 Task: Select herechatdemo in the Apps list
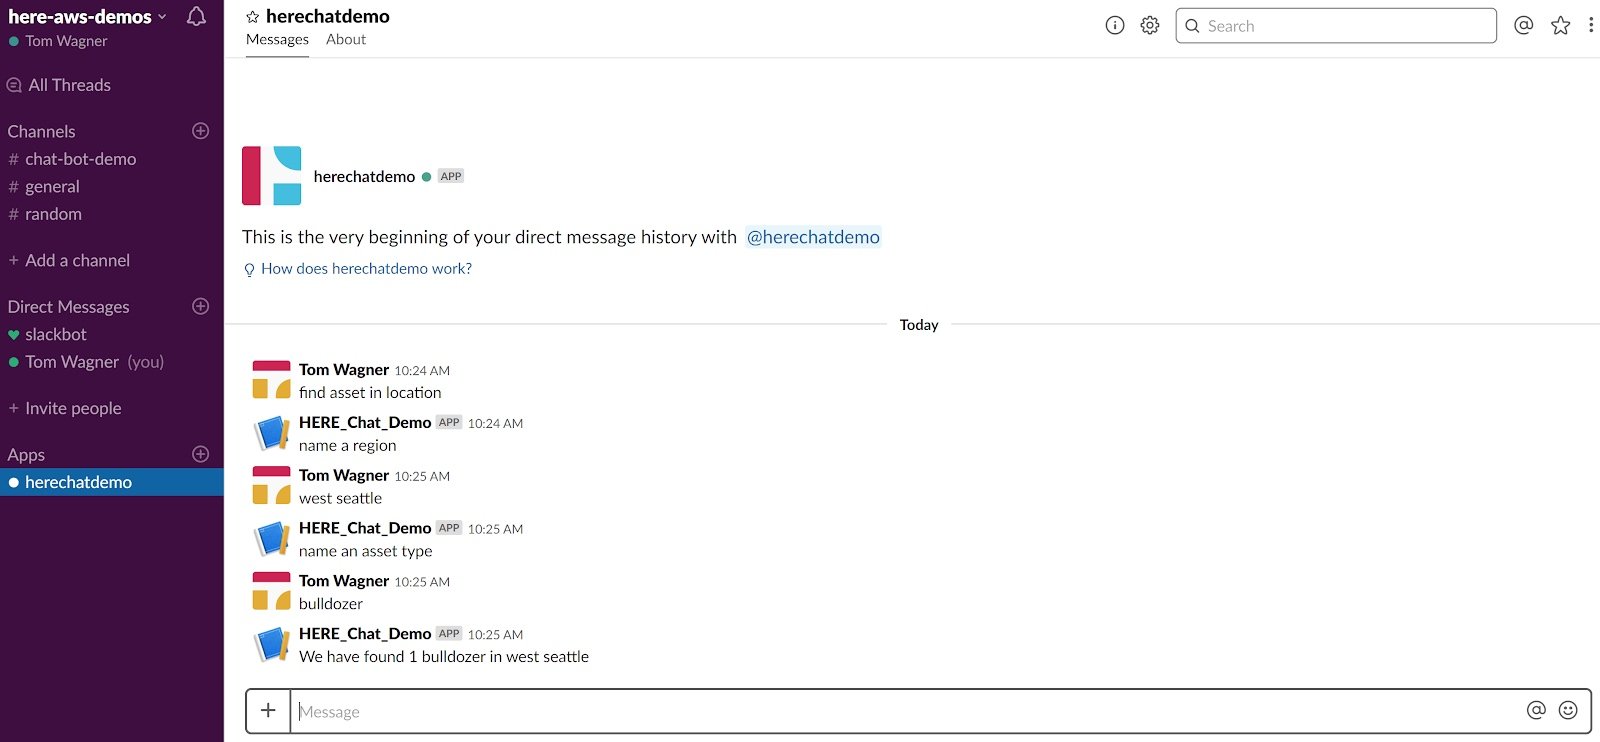point(112,482)
